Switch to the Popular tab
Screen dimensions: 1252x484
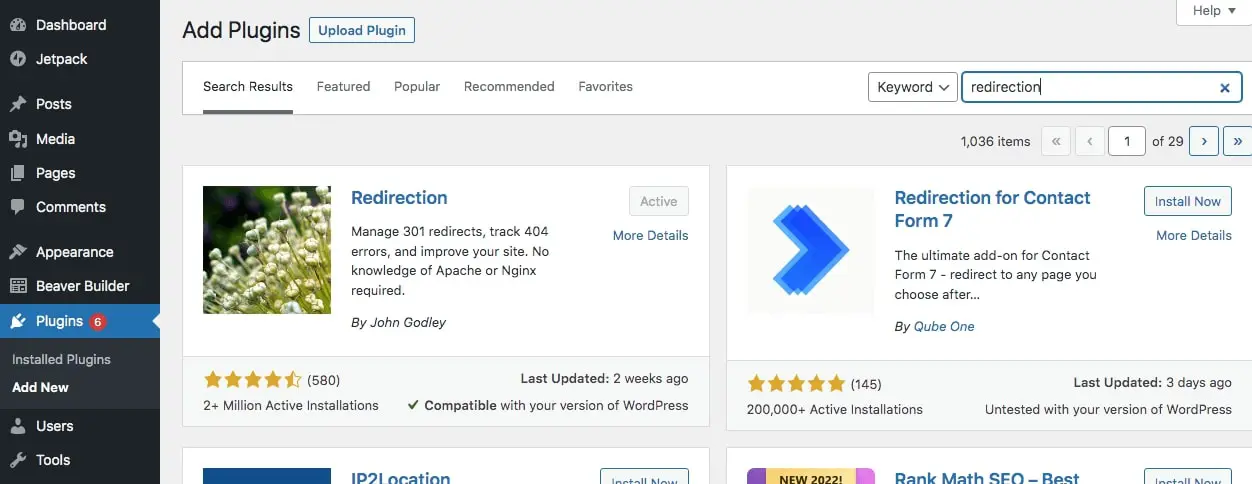coord(417,86)
